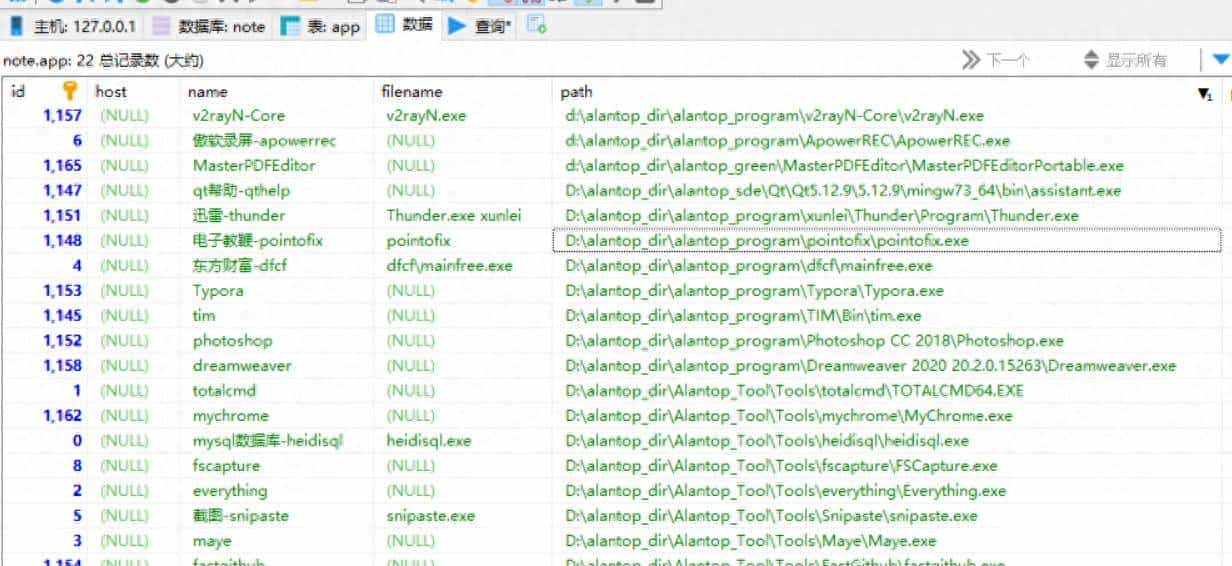Image resolution: width=1232 pixels, height=566 pixels.
Task: Select the path ending Everything.exe
Action: pyautogui.click(x=785, y=491)
